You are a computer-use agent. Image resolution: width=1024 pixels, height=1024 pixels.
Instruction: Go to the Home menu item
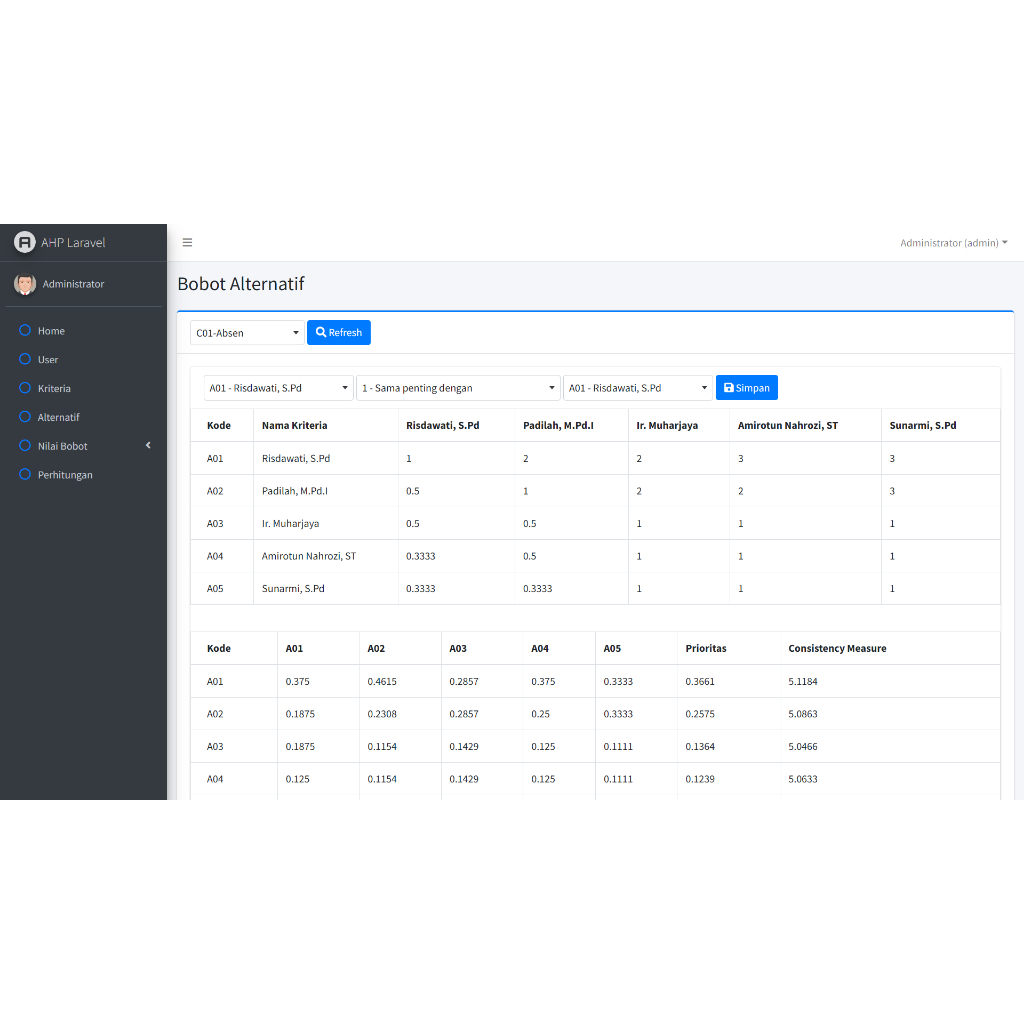[x=51, y=331]
